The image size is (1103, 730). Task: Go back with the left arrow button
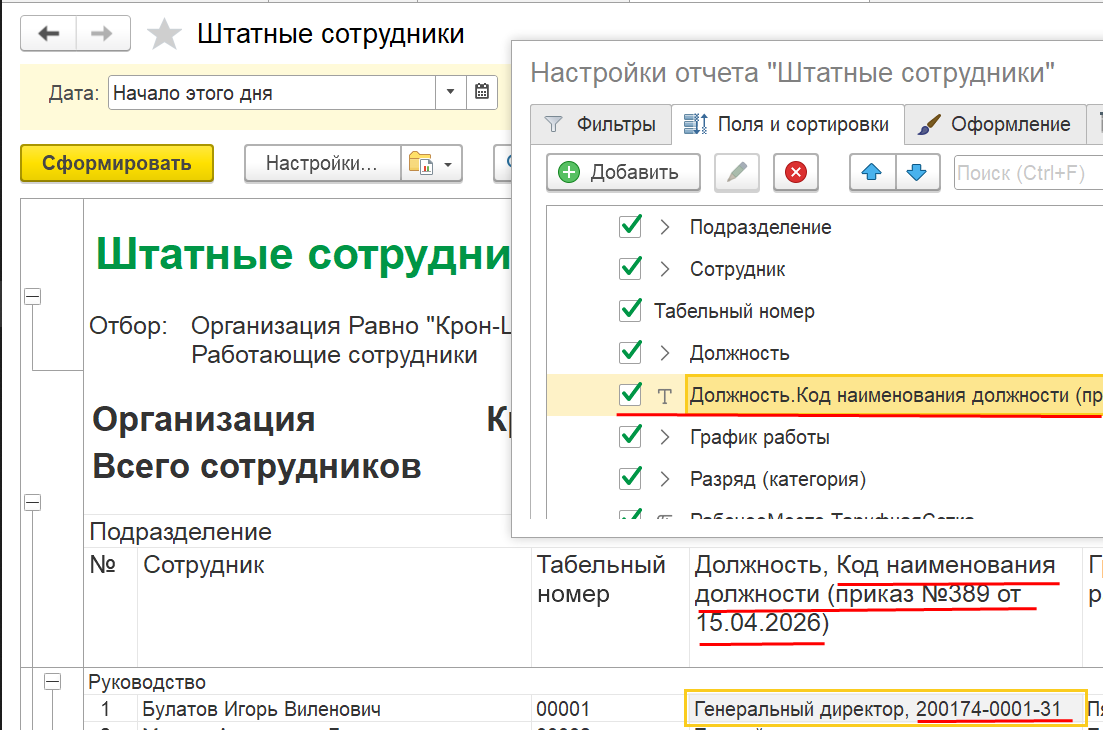(x=49, y=33)
